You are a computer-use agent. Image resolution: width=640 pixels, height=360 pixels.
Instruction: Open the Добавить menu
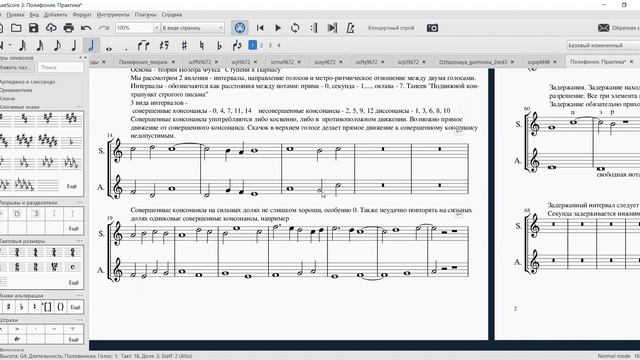point(55,14)
